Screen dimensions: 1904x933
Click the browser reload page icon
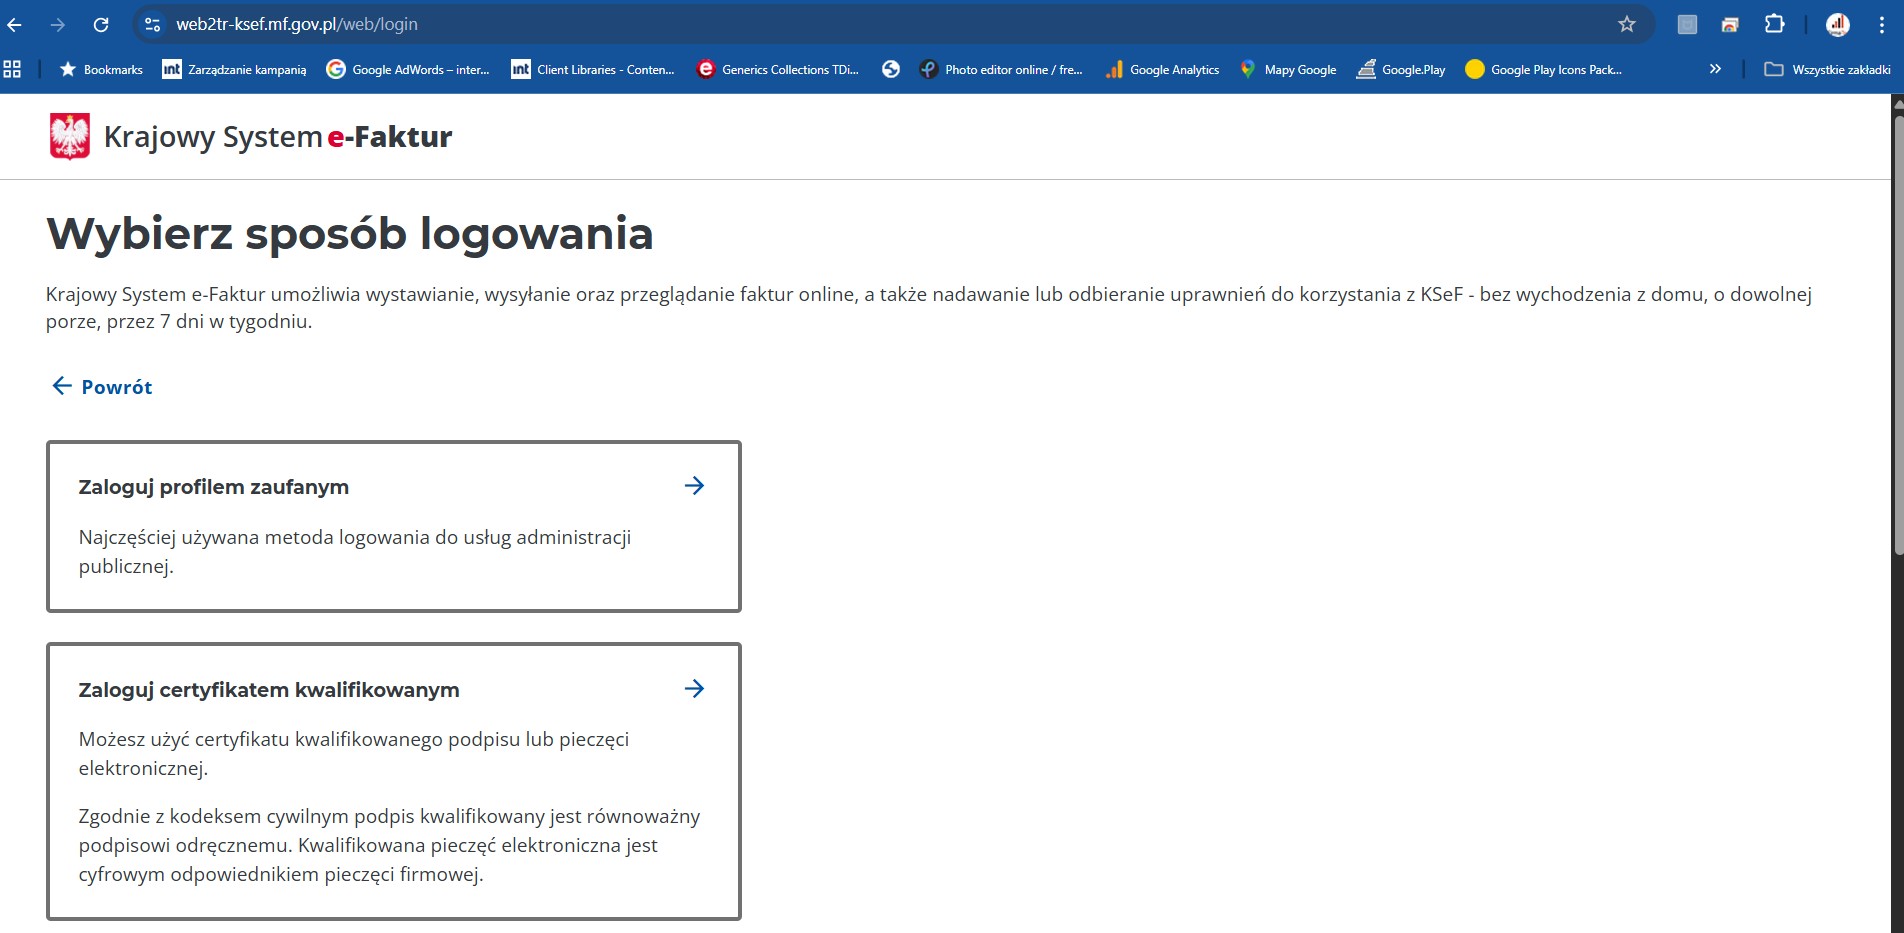pos(101,24)
